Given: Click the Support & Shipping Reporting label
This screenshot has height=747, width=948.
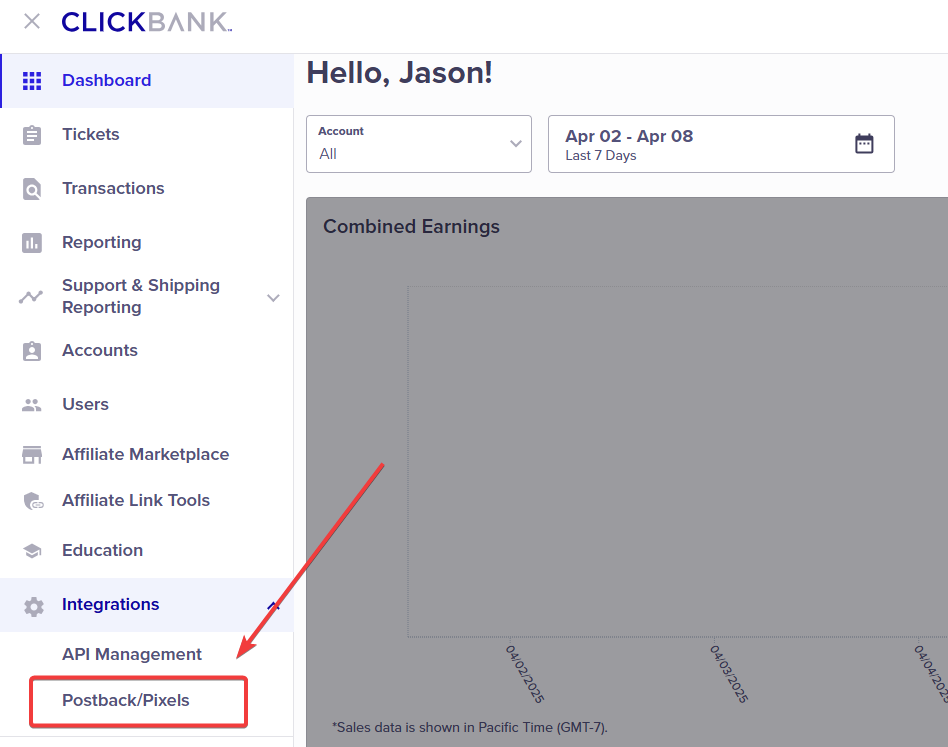Looking at the screenshot, I should click(141, 296).
